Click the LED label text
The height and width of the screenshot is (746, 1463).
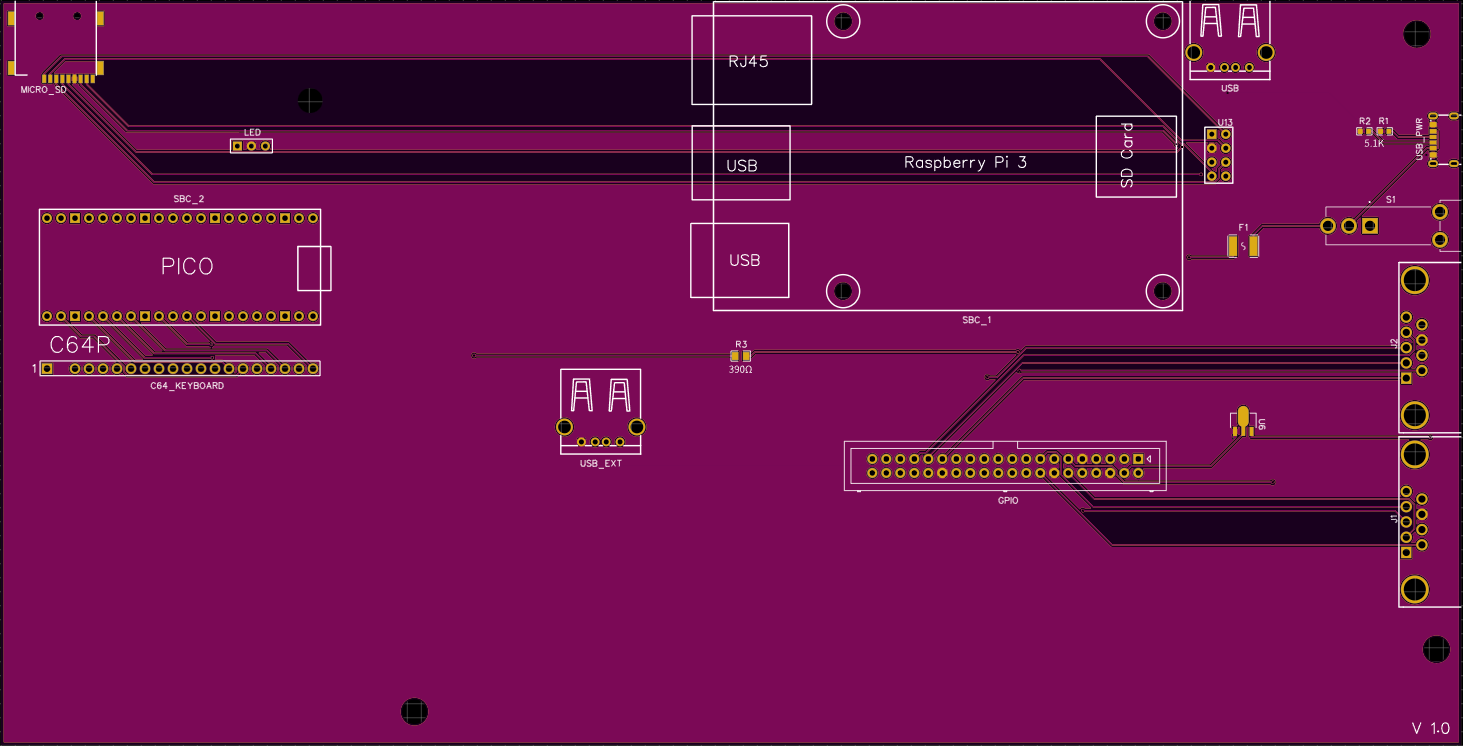click(252, 133)
